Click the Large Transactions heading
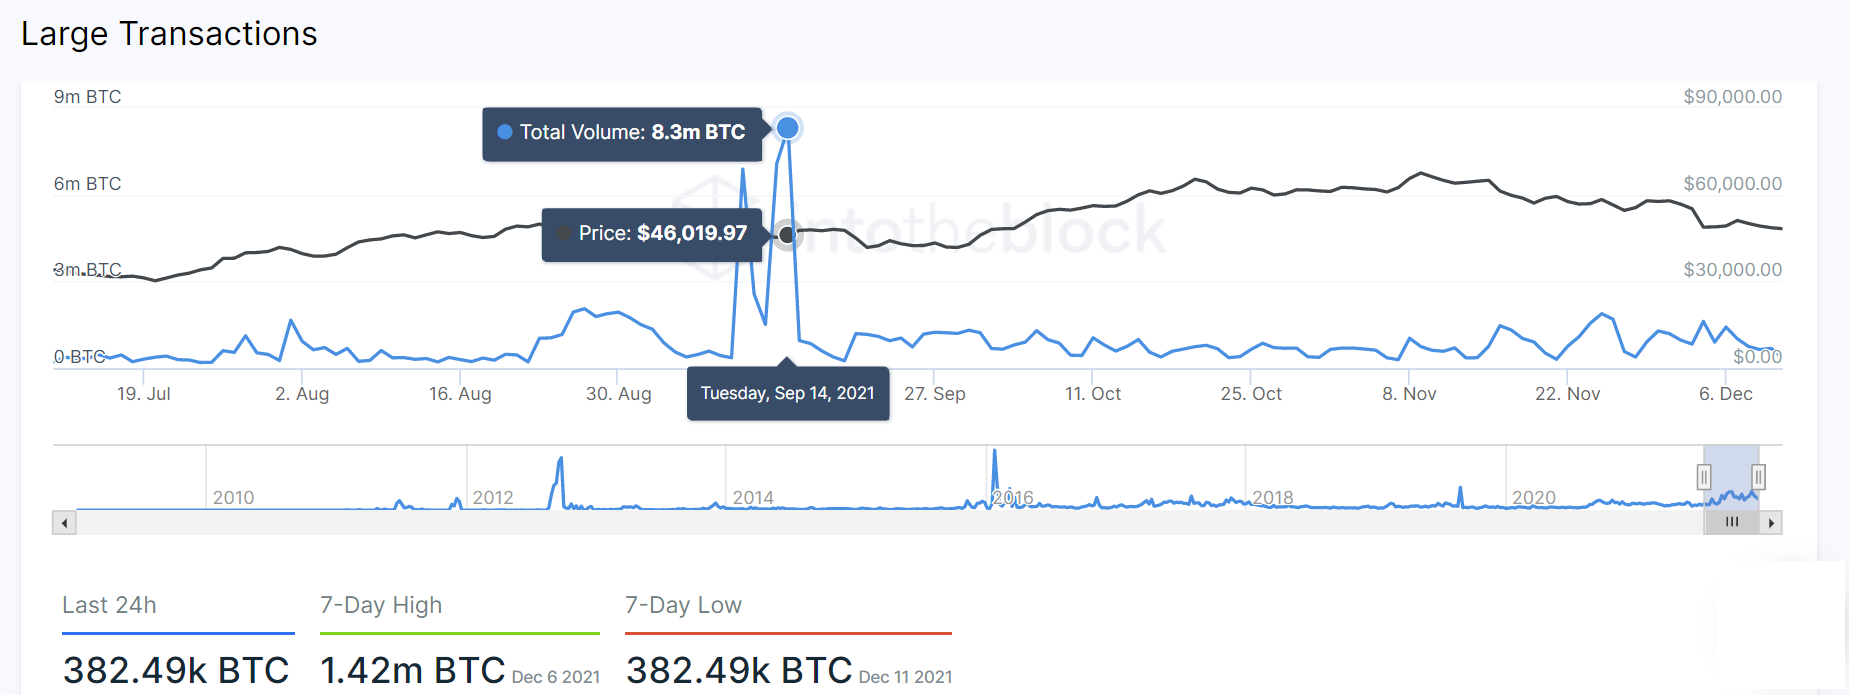 pos(169,34)
